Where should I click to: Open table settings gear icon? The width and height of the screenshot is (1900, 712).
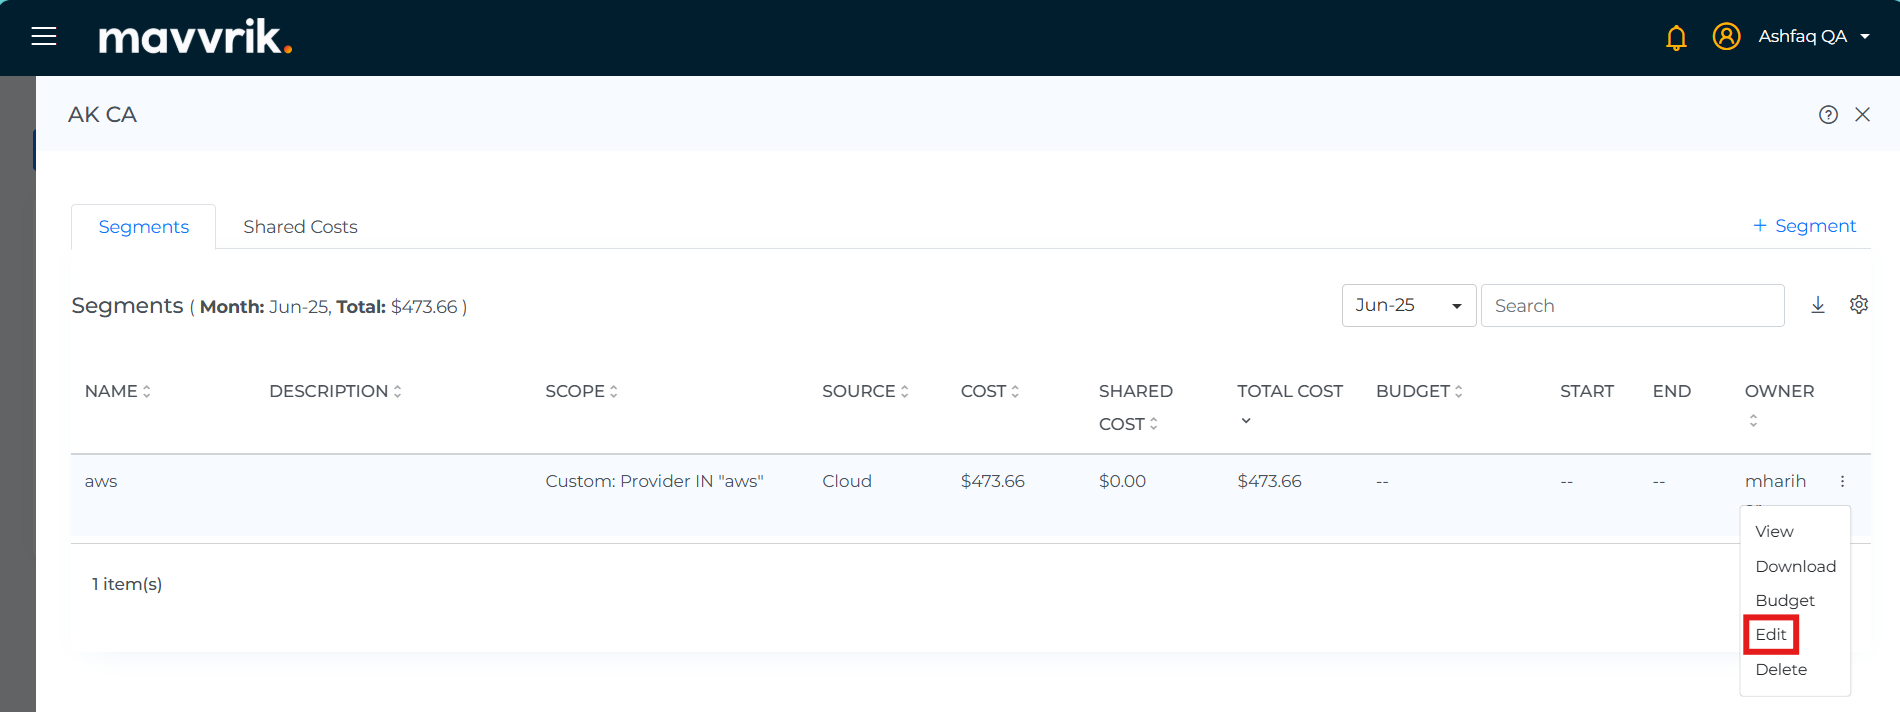1859,305
